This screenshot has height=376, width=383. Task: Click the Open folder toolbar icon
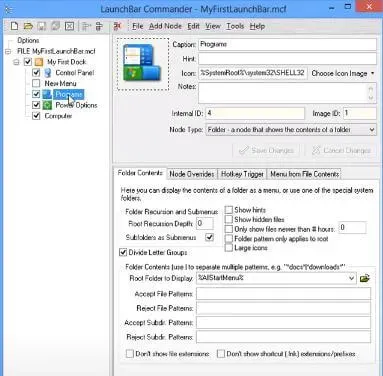[28, 26]
